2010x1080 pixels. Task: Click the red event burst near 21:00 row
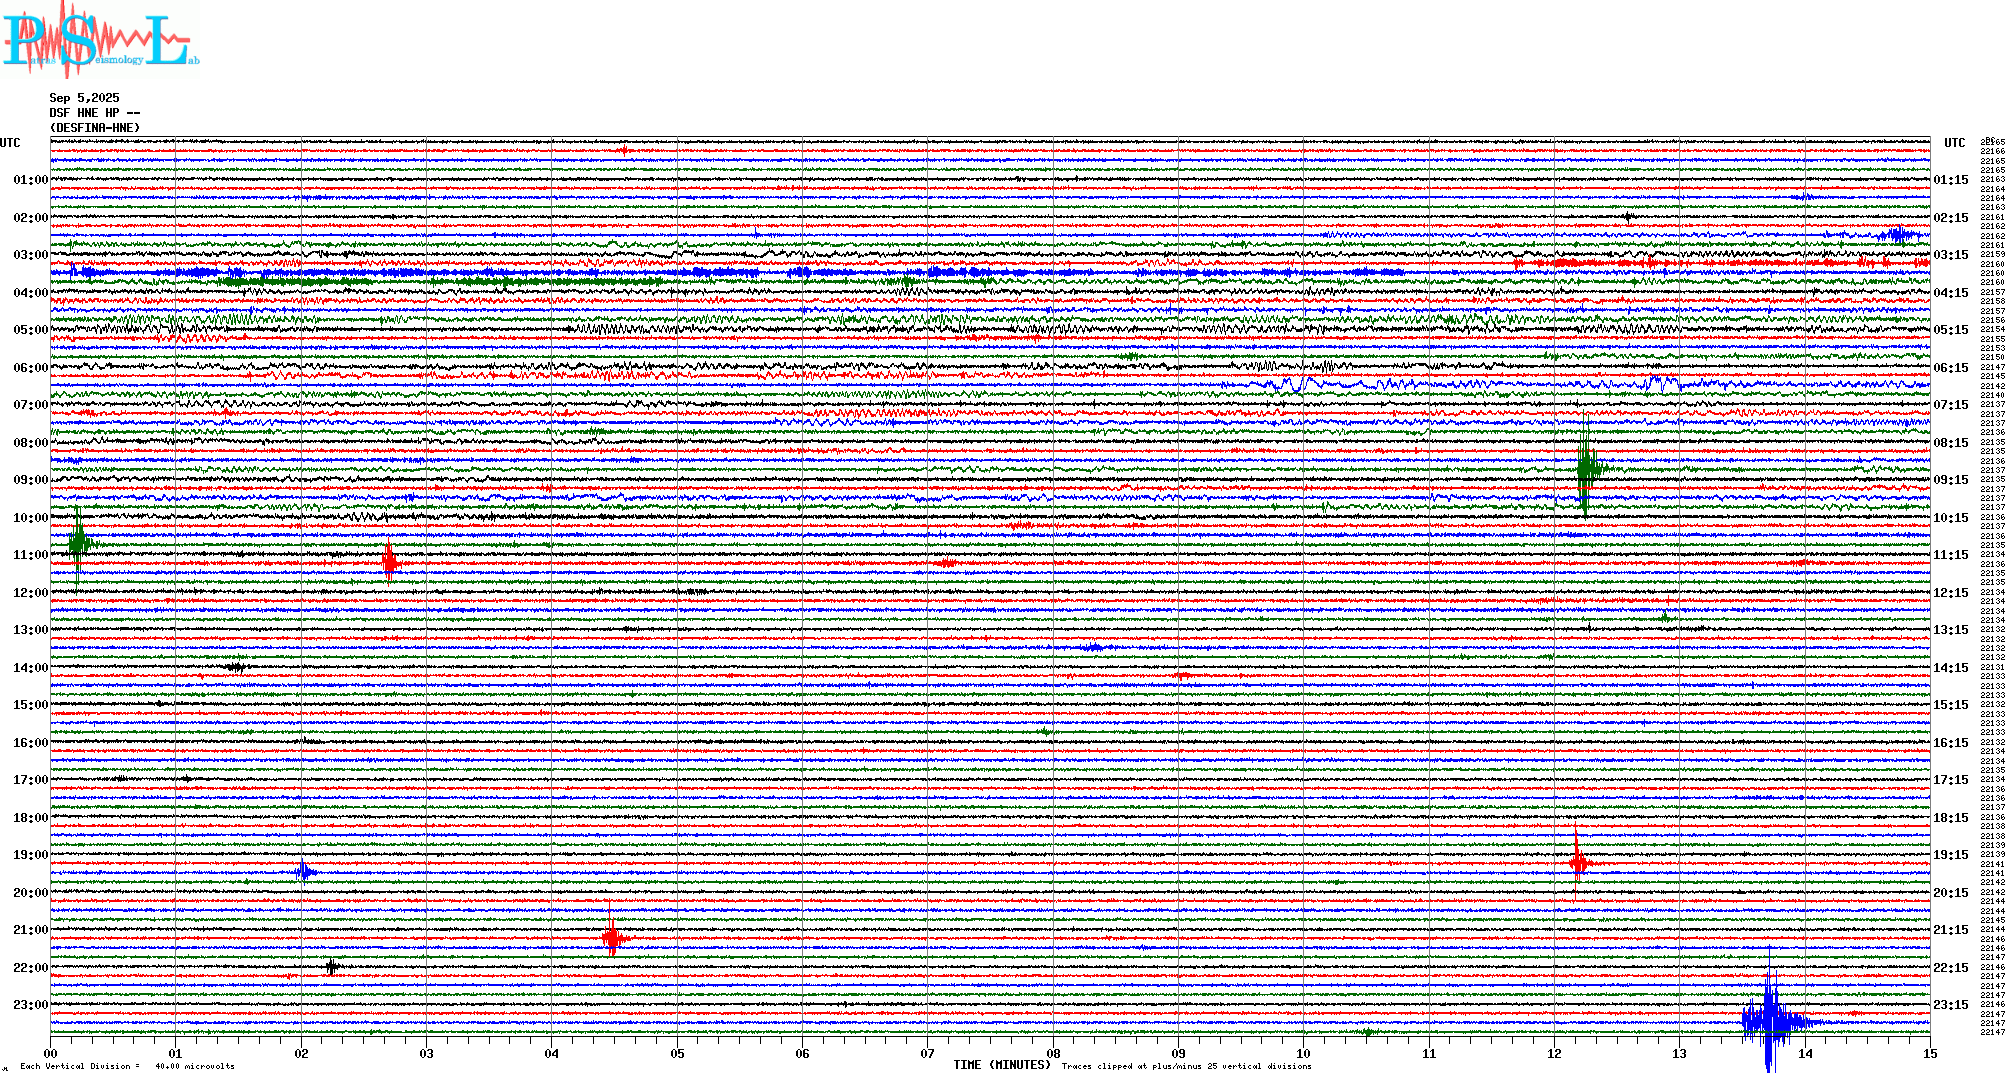pos(613,938)
